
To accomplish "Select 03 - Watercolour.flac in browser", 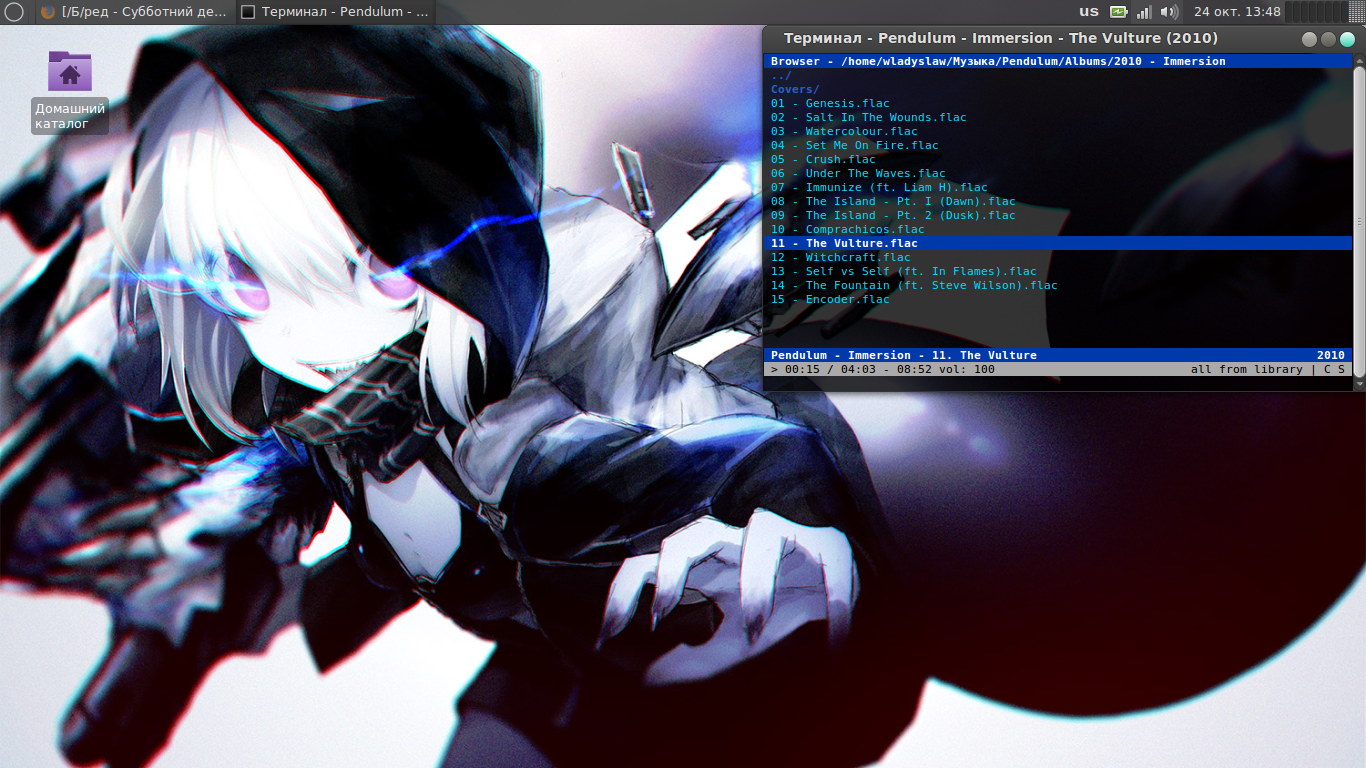I will 844,131.
